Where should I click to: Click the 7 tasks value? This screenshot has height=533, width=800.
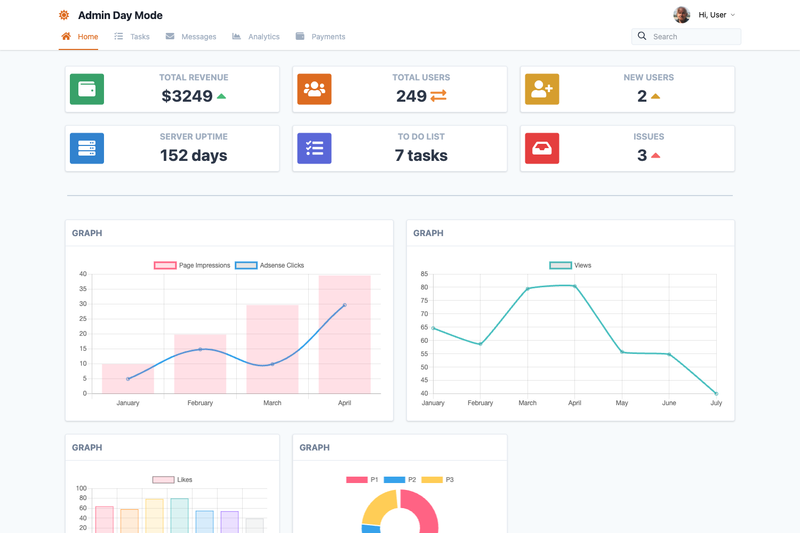pyautogui.click(x=421, y=155)
